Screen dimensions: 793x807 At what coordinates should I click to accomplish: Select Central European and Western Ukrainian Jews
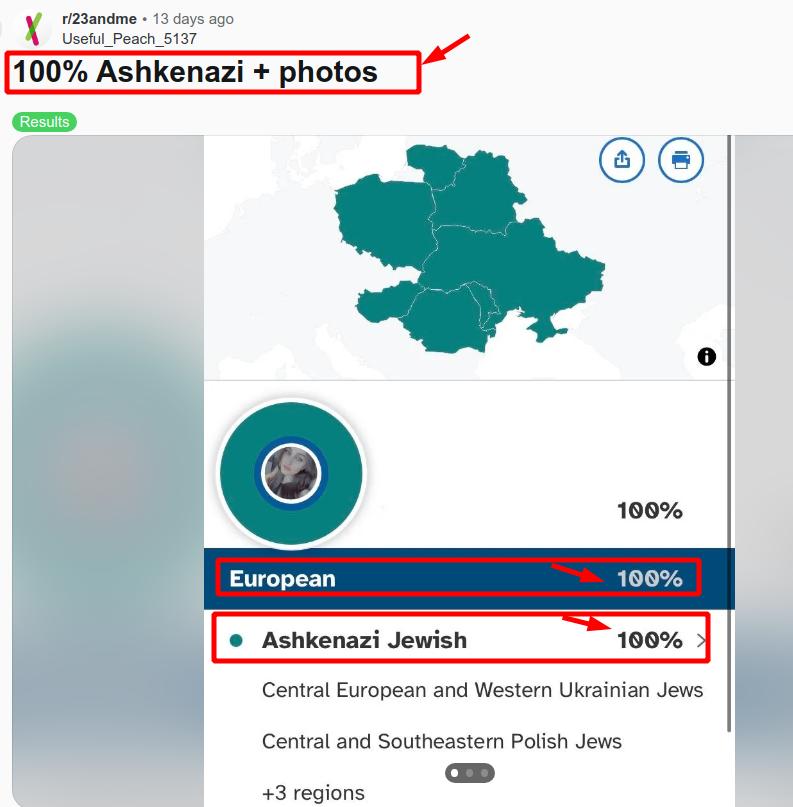pos(482,690)
